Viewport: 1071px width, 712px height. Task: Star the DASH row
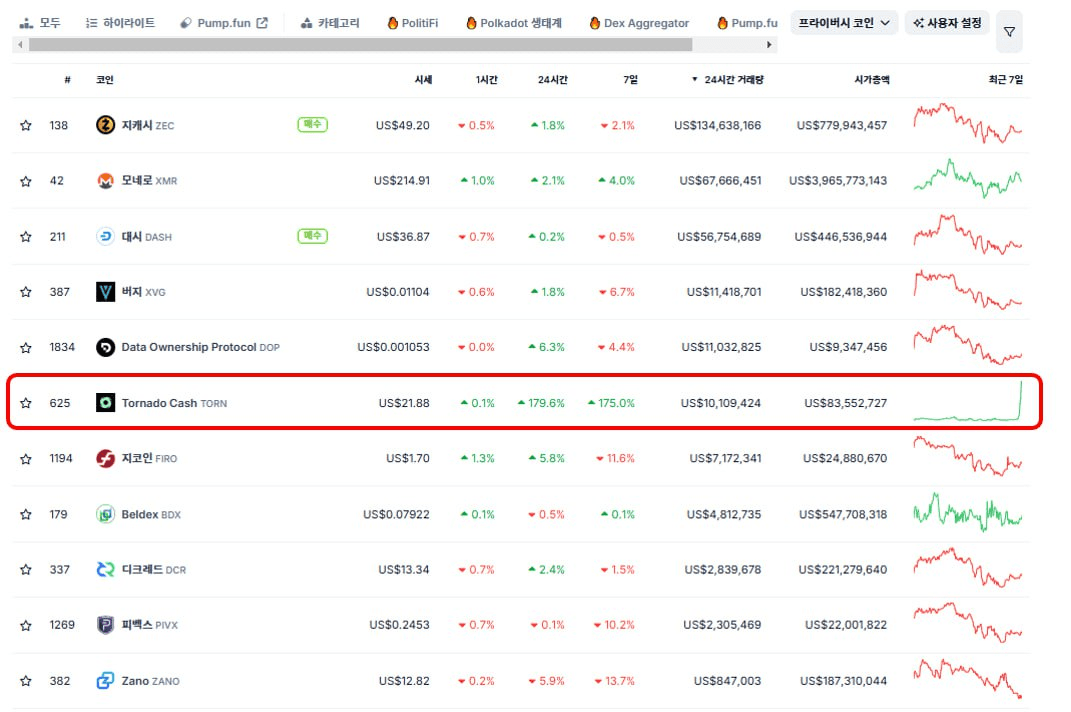pyautogui.click(x=26, y=236)
